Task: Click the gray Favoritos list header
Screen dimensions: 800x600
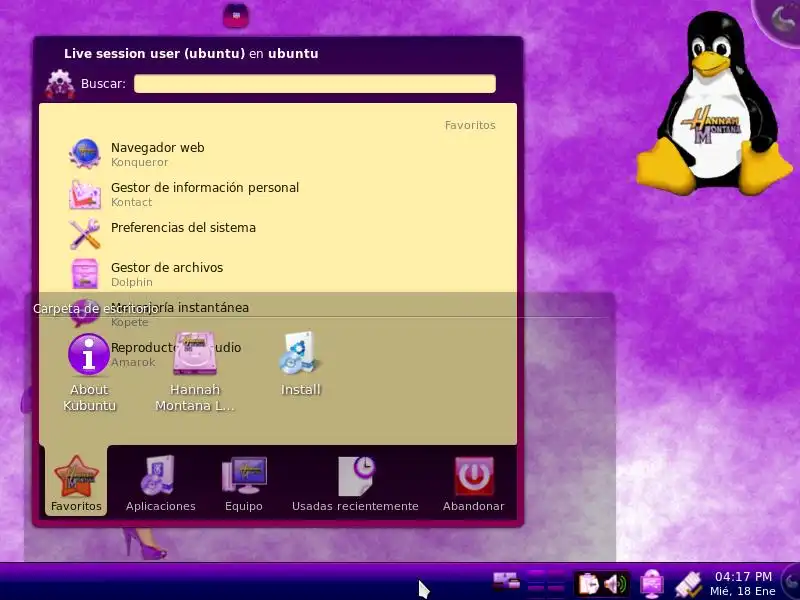Action: click(470, 125)
